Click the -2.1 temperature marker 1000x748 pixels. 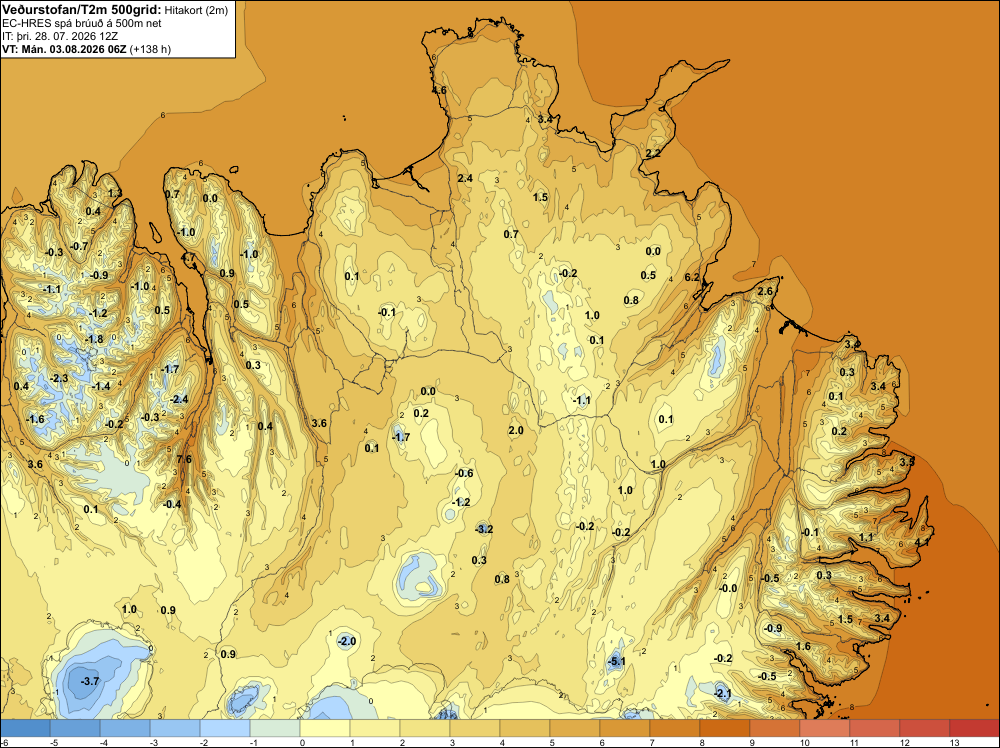[x=722, y=693]
